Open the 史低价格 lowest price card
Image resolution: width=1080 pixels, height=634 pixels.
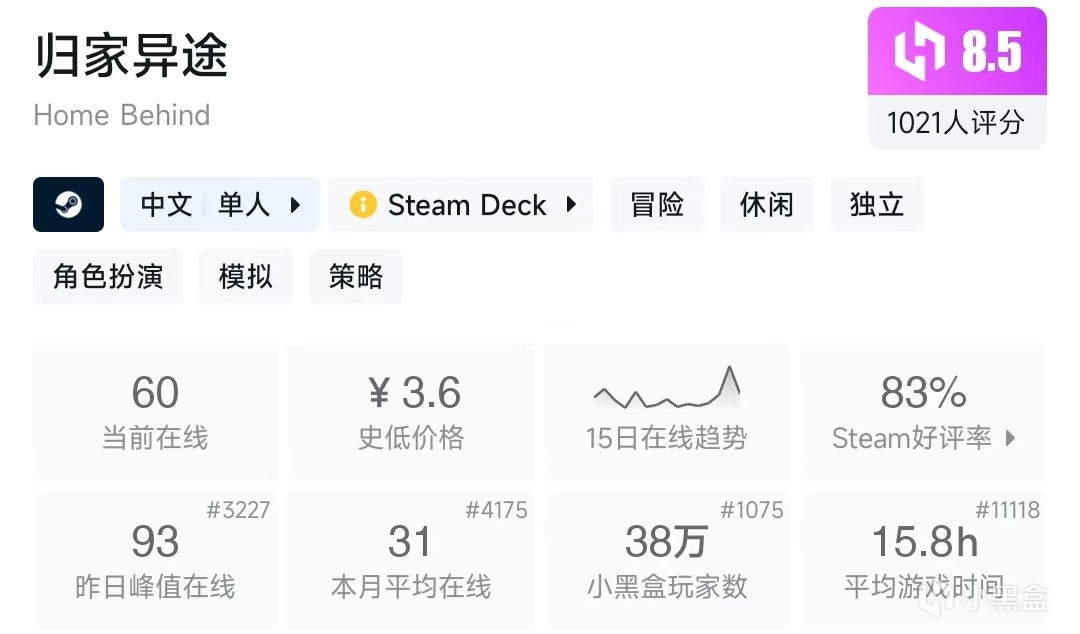411,411
